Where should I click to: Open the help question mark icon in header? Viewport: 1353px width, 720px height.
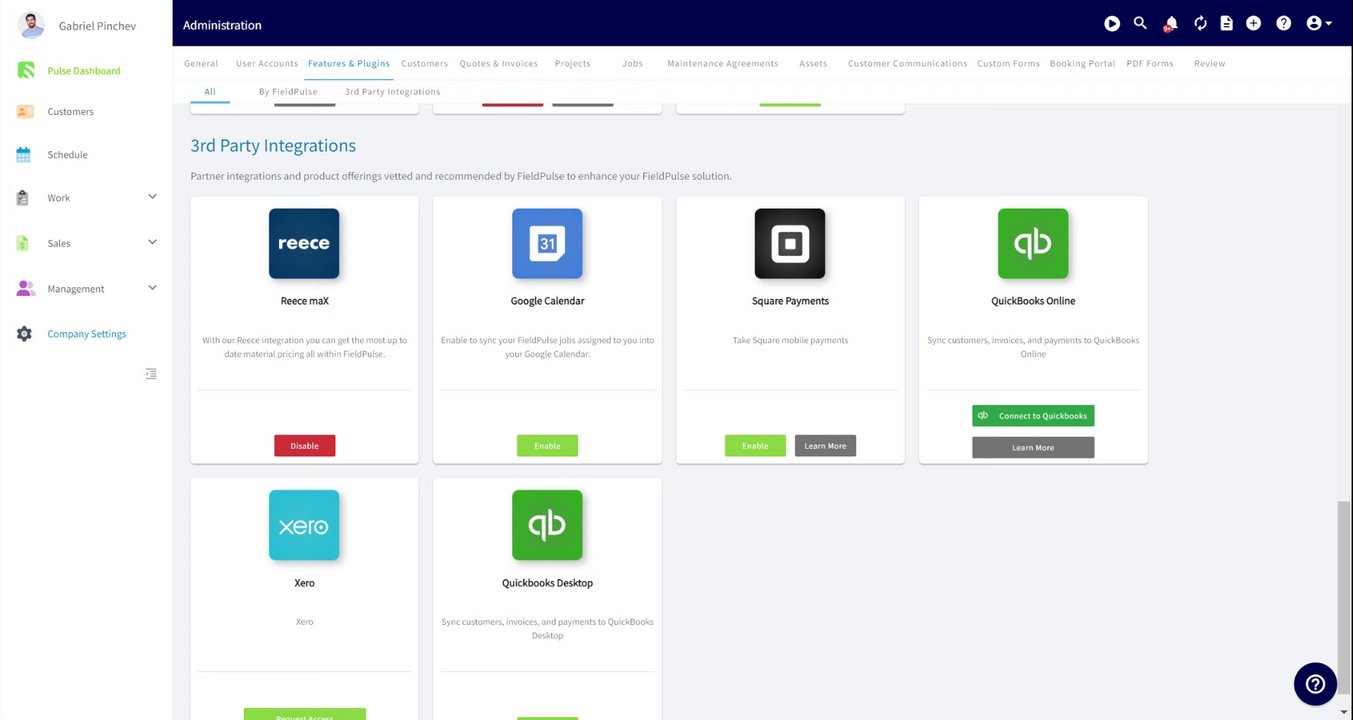[x=1284, y=23]
